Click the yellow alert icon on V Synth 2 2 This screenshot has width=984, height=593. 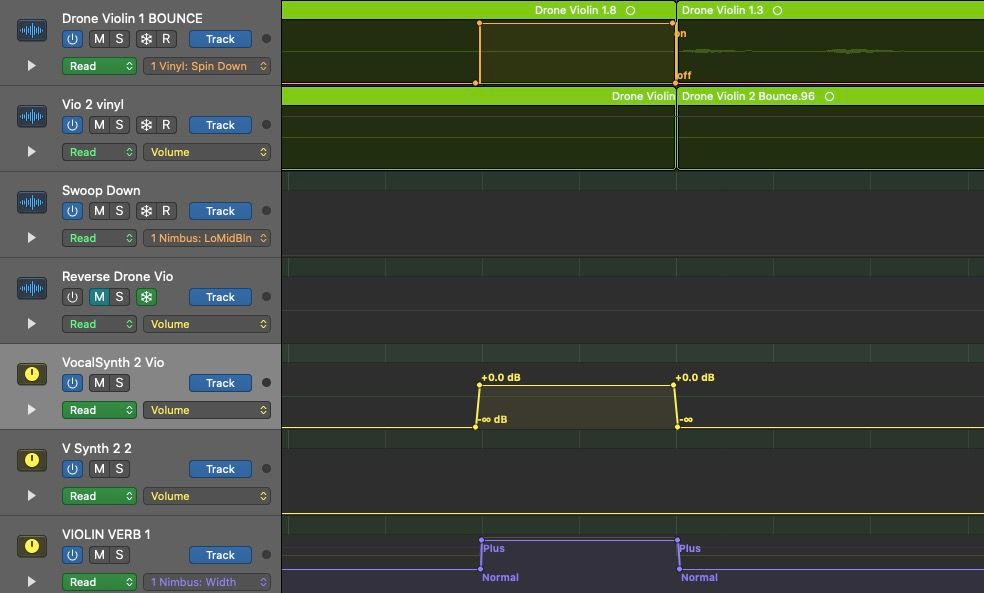click(x=31, y=460)
